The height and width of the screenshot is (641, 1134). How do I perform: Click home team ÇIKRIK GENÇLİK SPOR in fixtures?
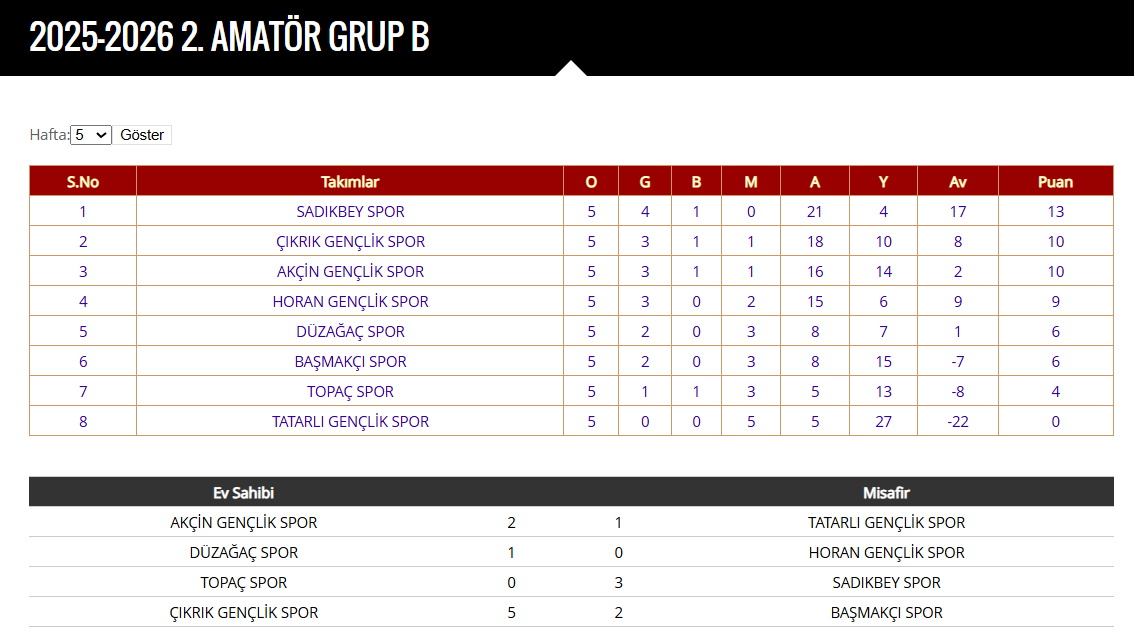click(x=244, y=613)
